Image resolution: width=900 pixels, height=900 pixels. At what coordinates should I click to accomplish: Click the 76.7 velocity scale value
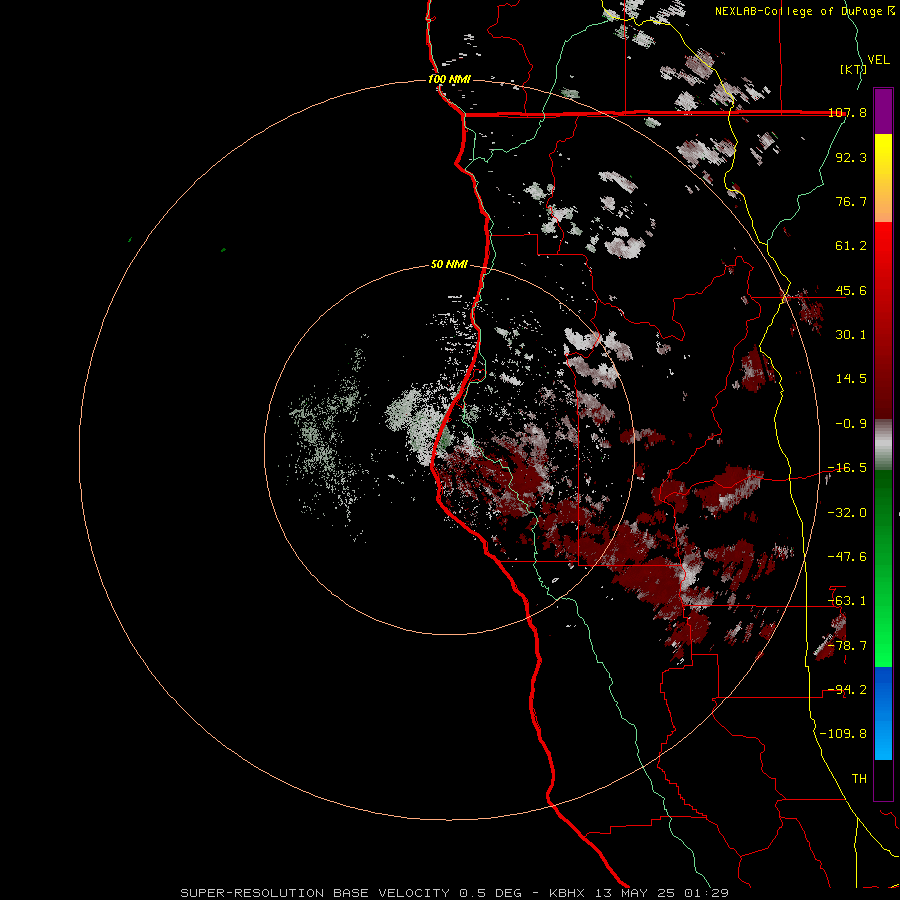click(x=851, y=201)
